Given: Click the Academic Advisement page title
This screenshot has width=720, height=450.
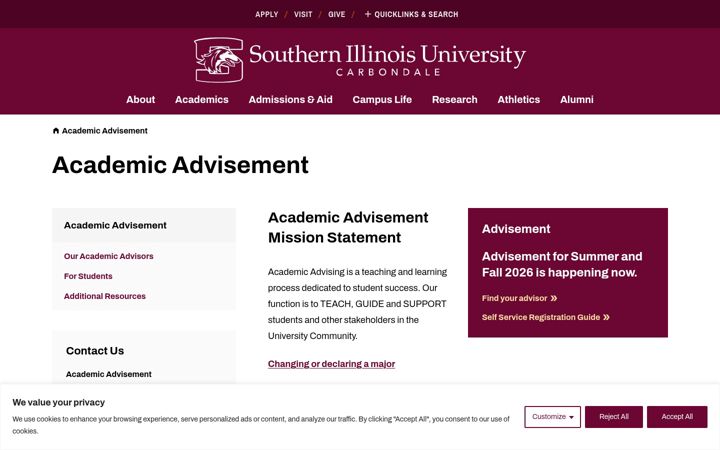Looking at the screenshot, I should (x=180, y=165).
